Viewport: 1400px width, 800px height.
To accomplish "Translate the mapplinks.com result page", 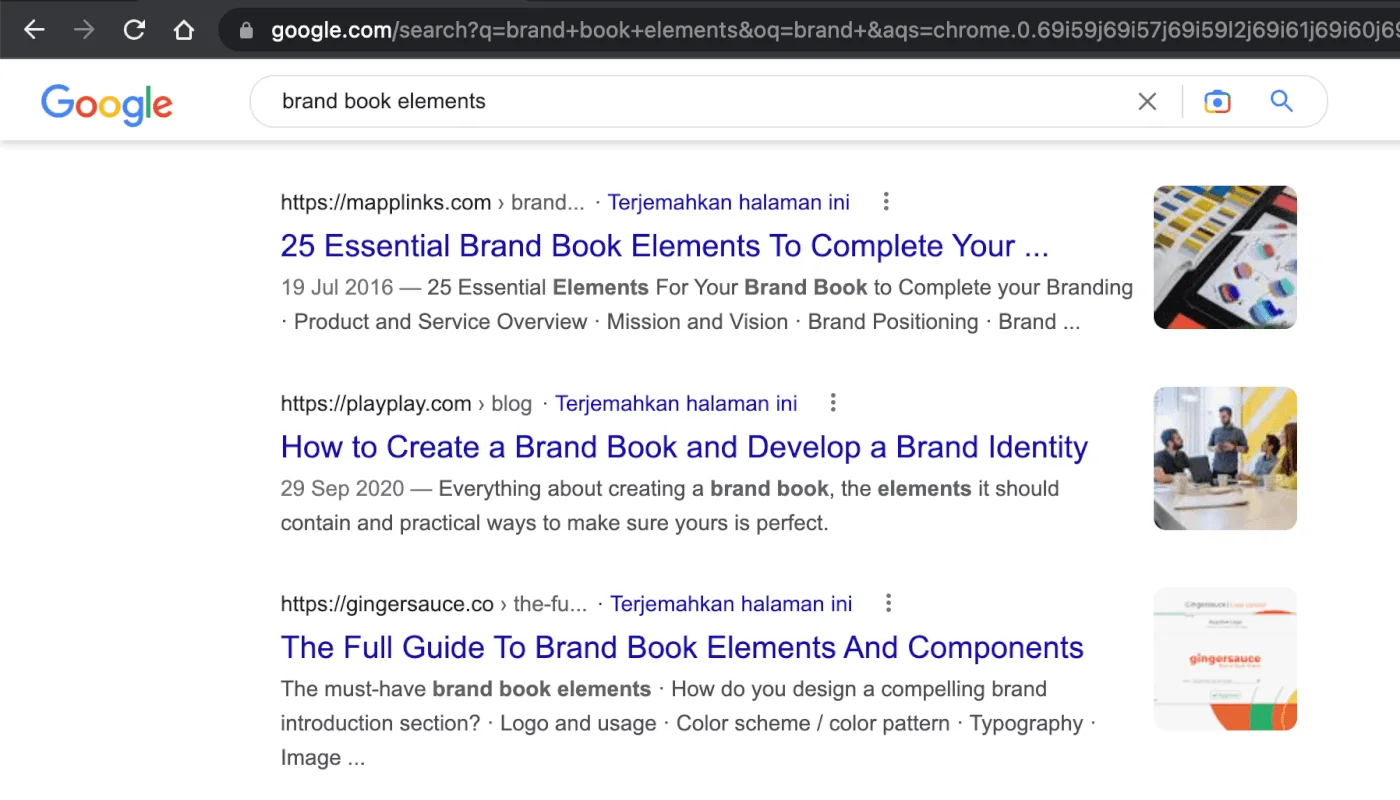I will tap(728, 202).
